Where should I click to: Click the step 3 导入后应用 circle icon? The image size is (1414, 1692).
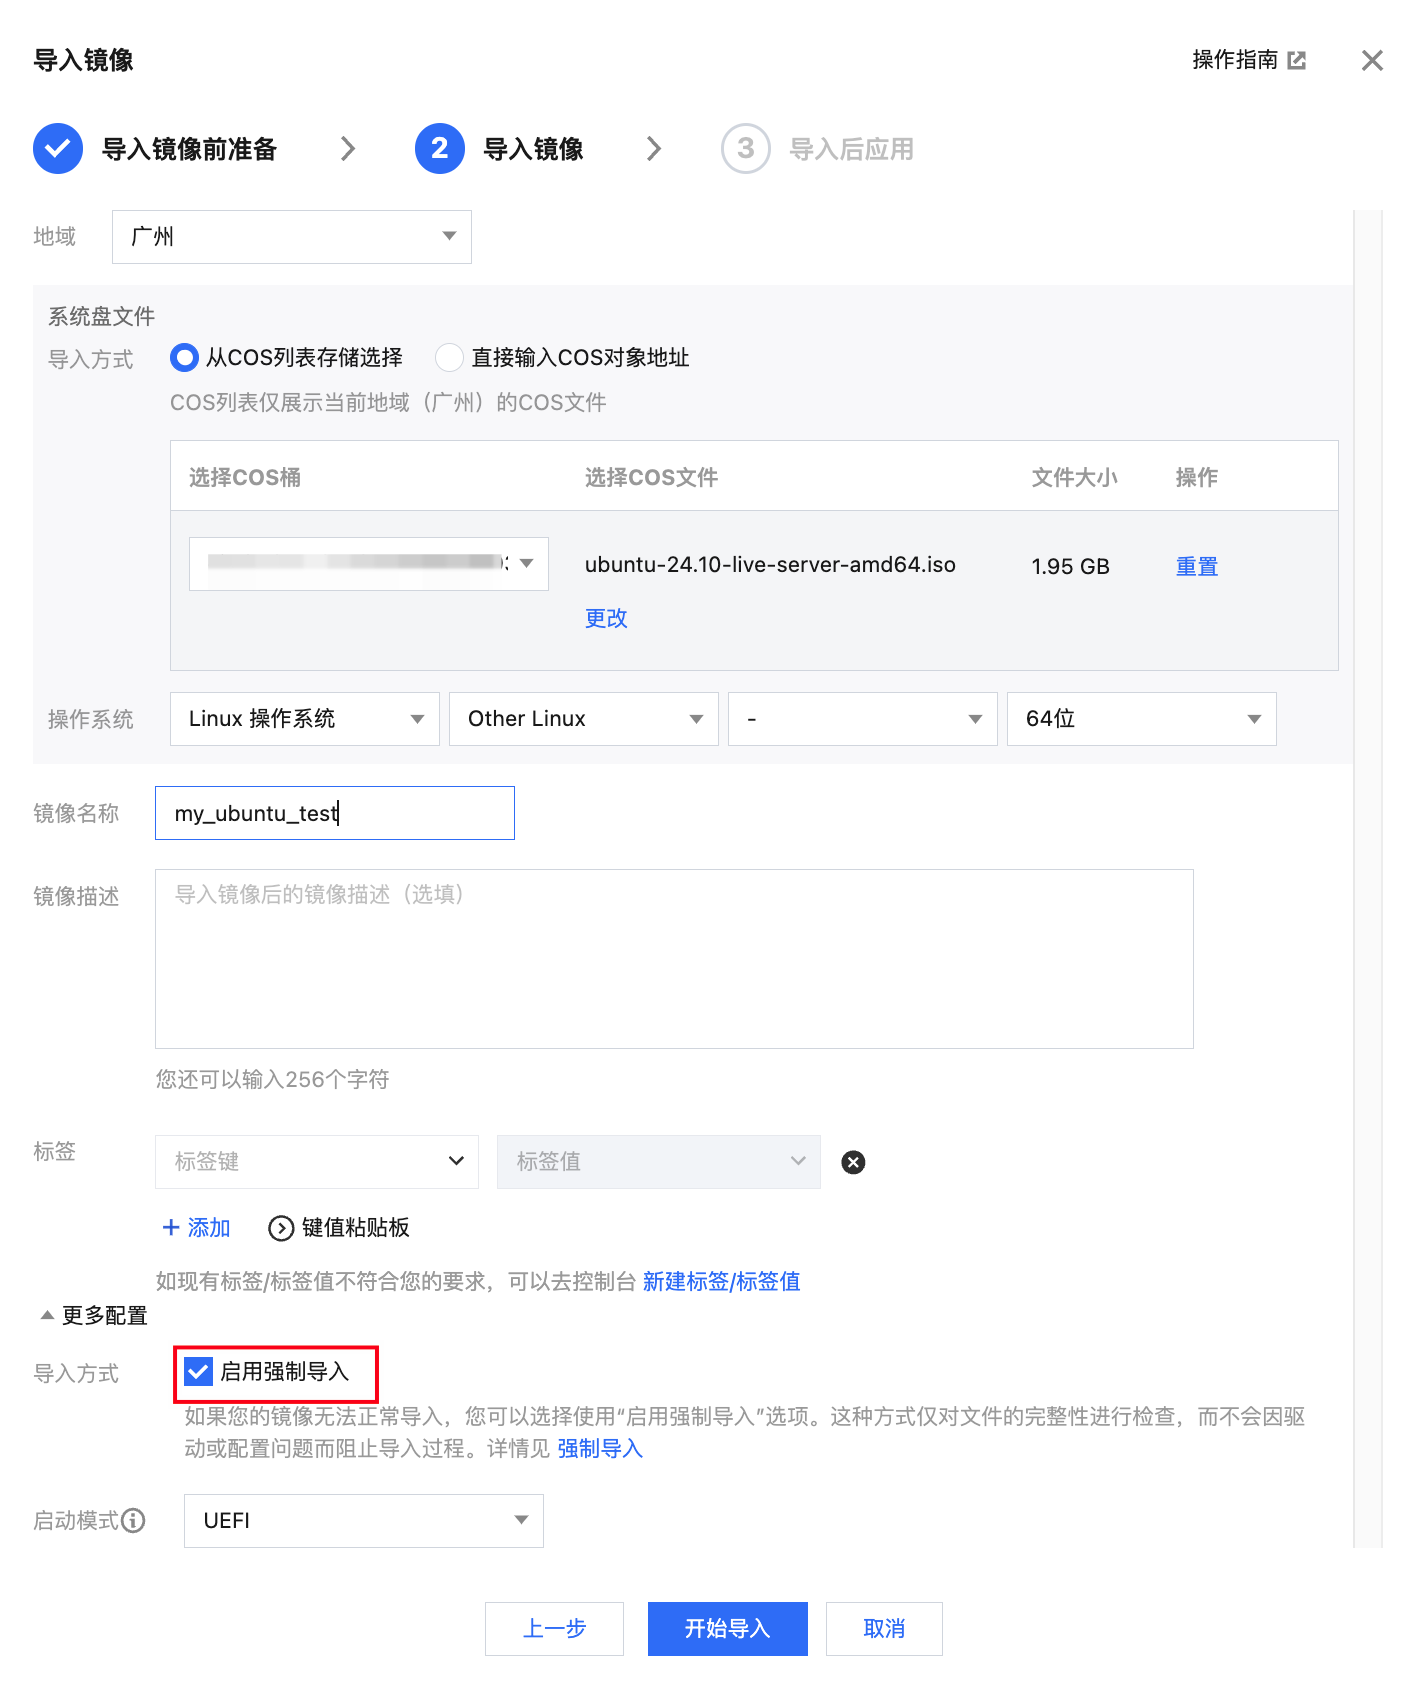(745, 149)
